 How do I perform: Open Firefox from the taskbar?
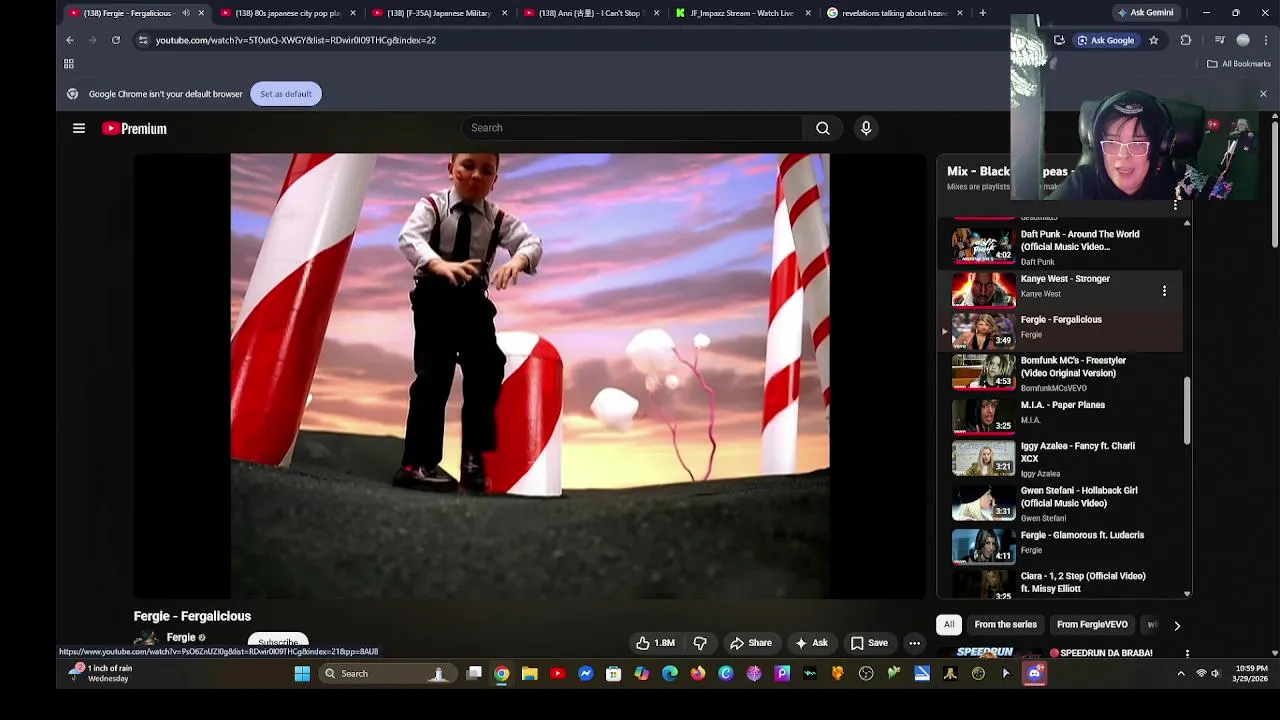click(x=698, y=673)
